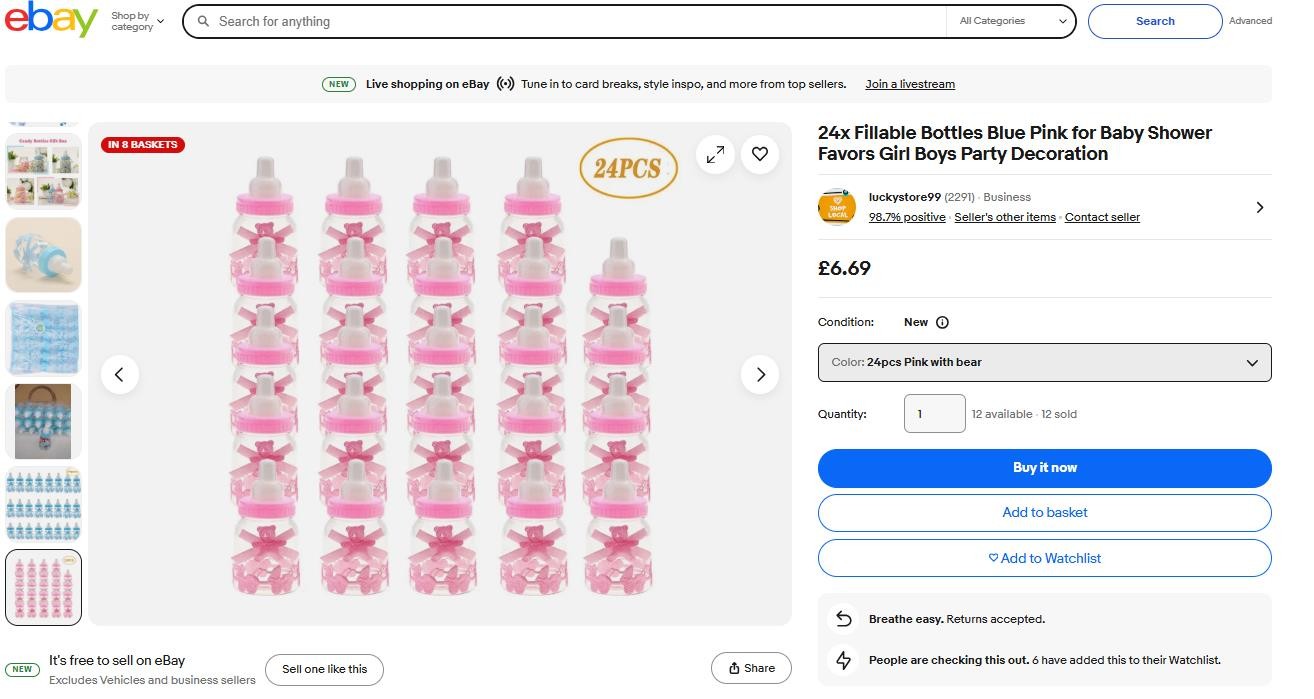
Task: Share this listing
Action: click(751, 668)
